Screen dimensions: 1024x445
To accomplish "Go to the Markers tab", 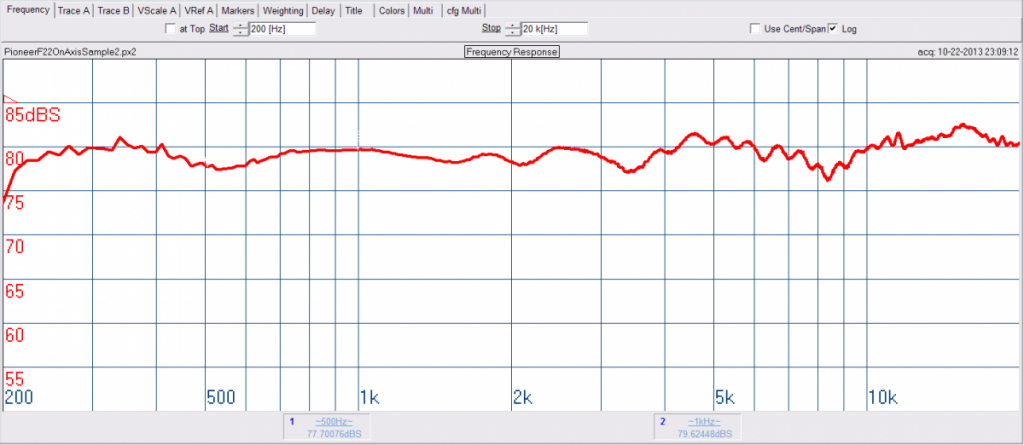I will click(238, 11).
